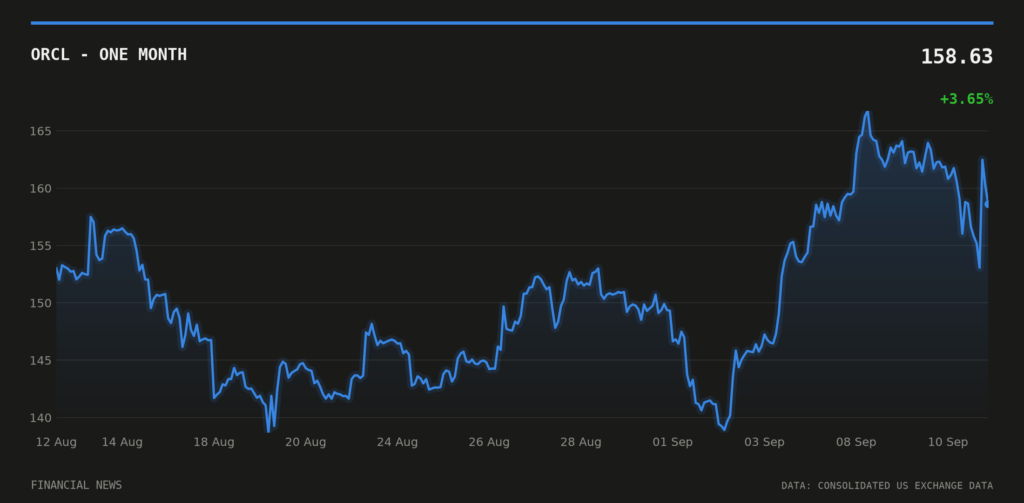The height and width of the screenshot is (503, 1024).
Task: Select the 12 Aug date label
Action: click(56, 442)
